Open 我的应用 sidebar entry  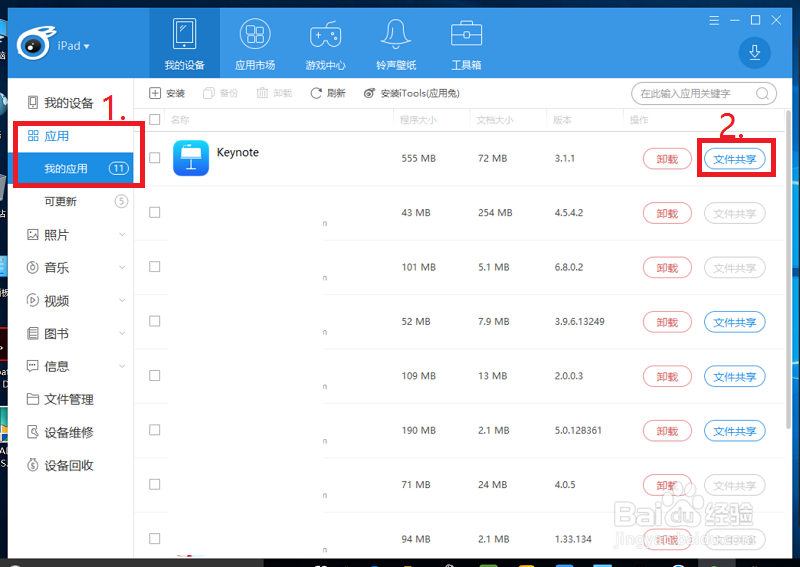[x=70, y=168]
